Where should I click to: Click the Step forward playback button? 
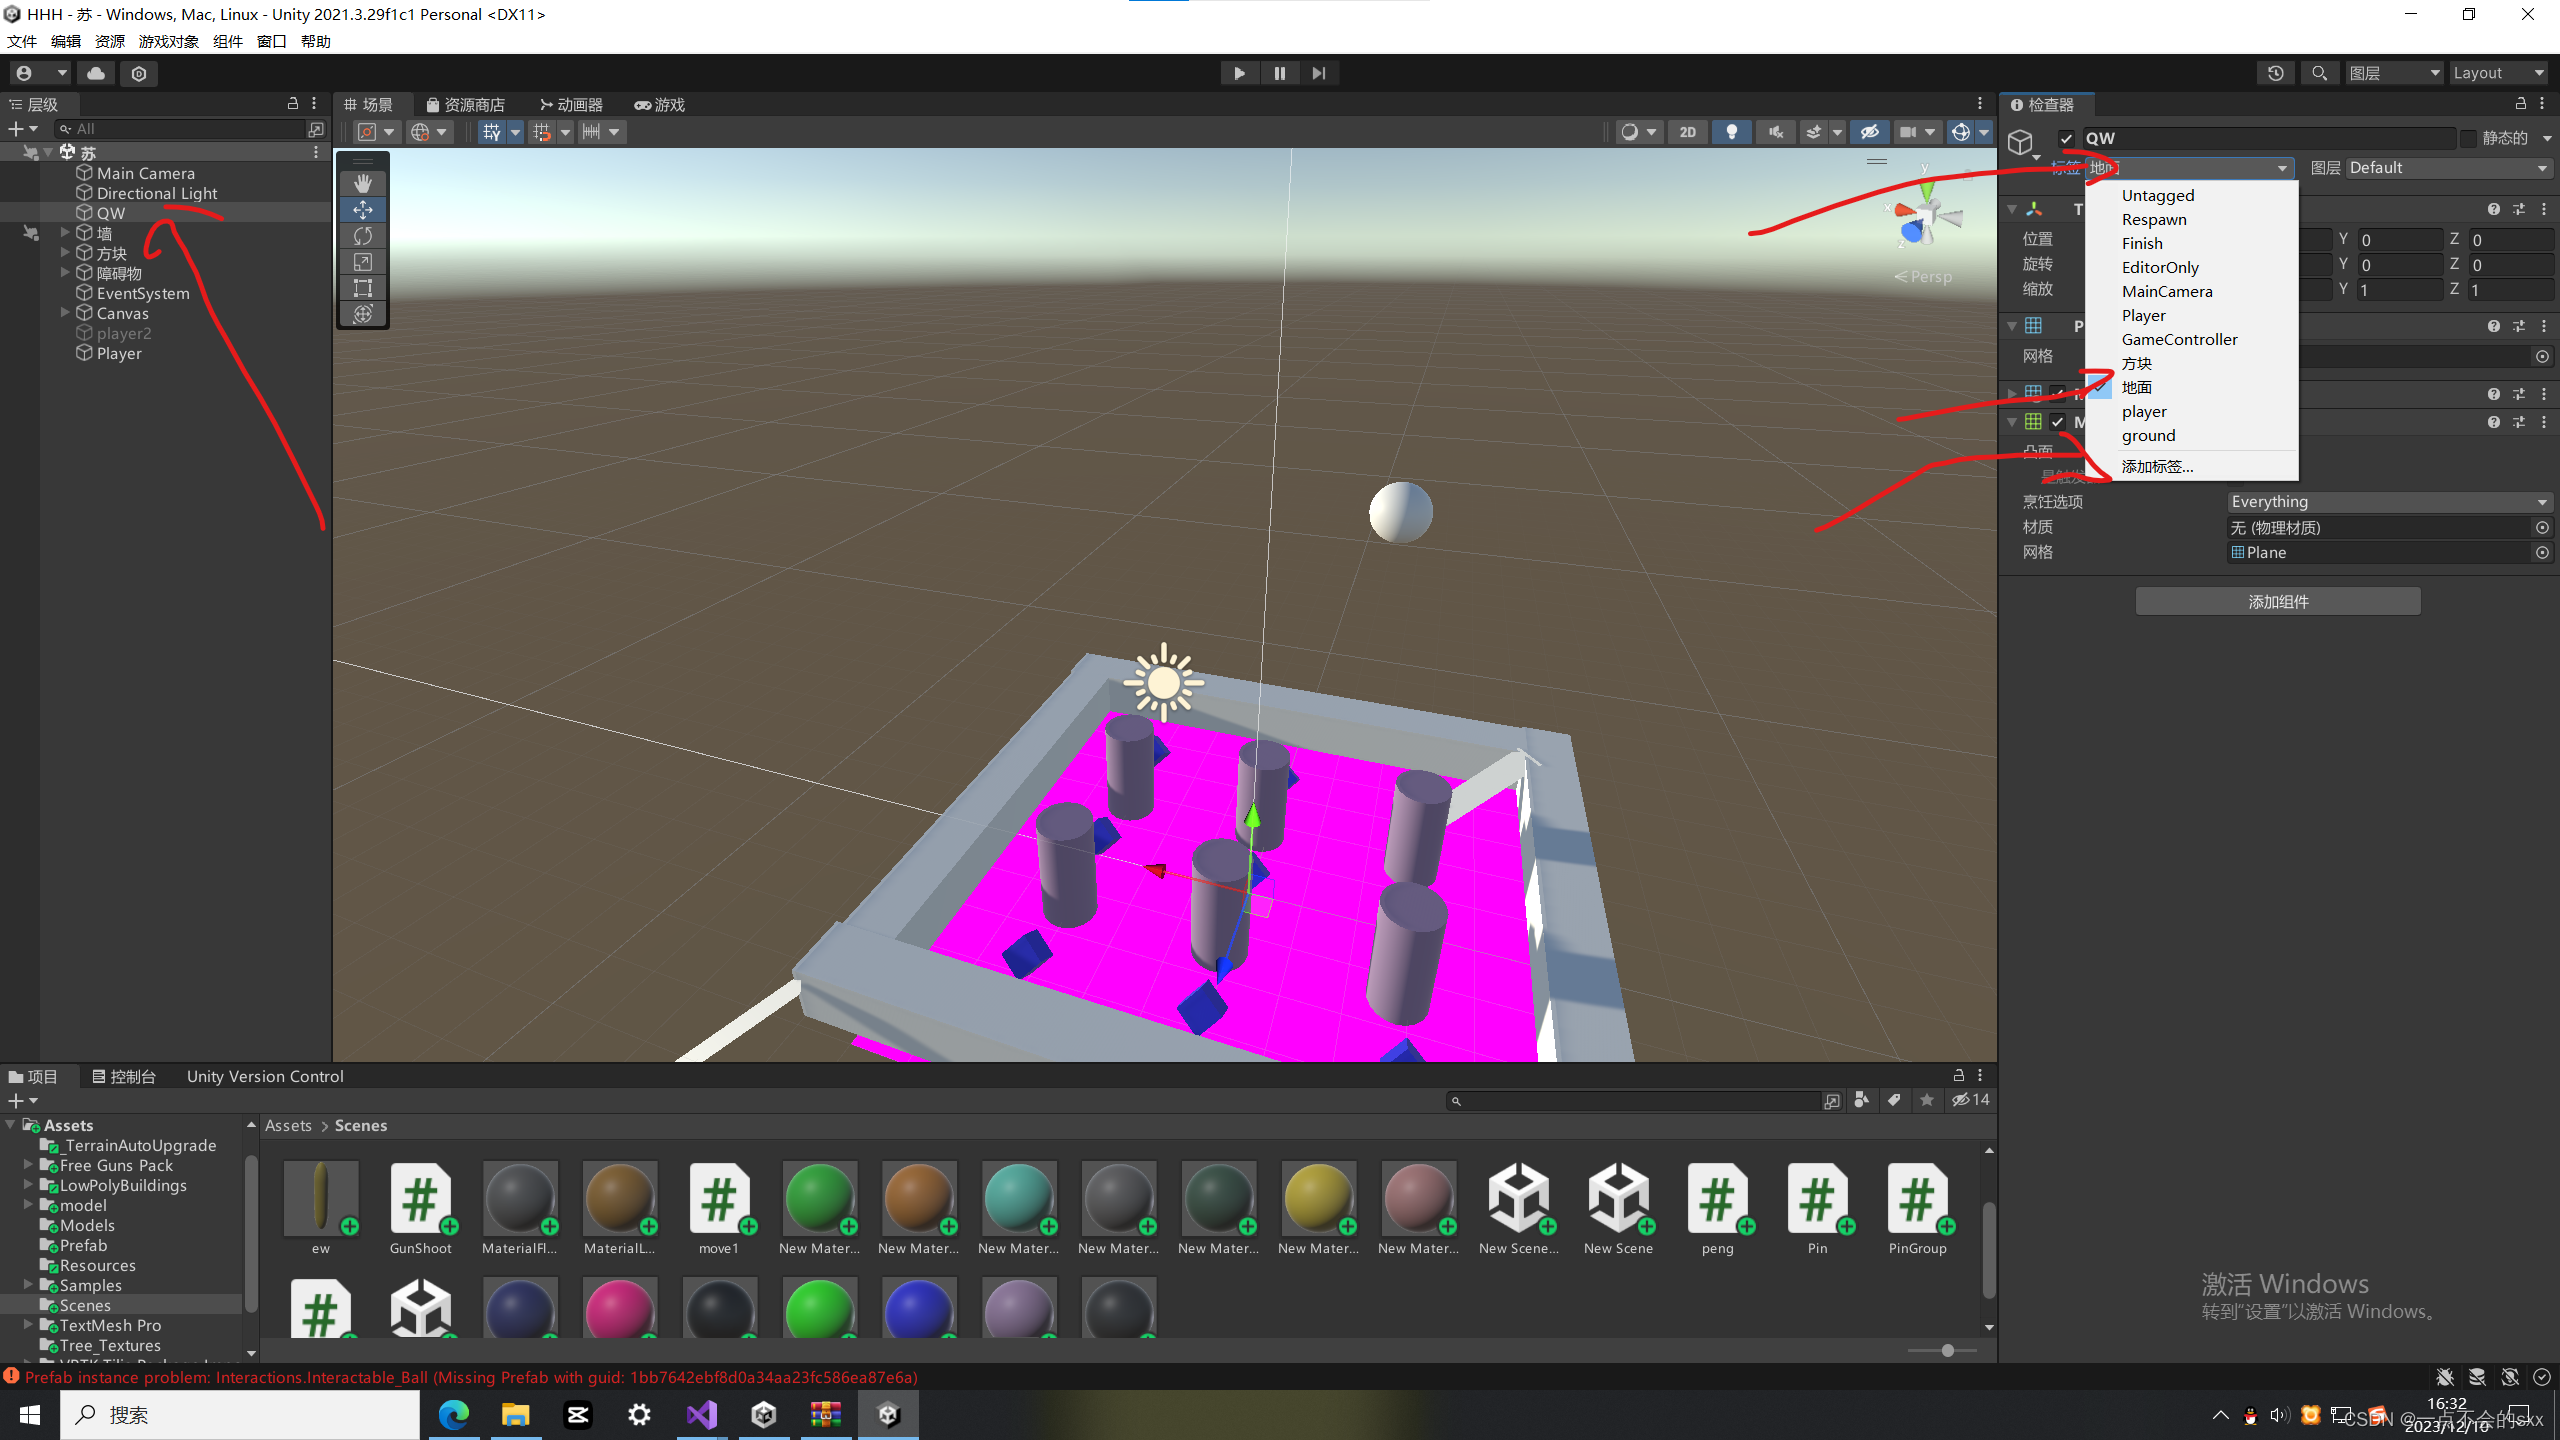pos(1319,73)
